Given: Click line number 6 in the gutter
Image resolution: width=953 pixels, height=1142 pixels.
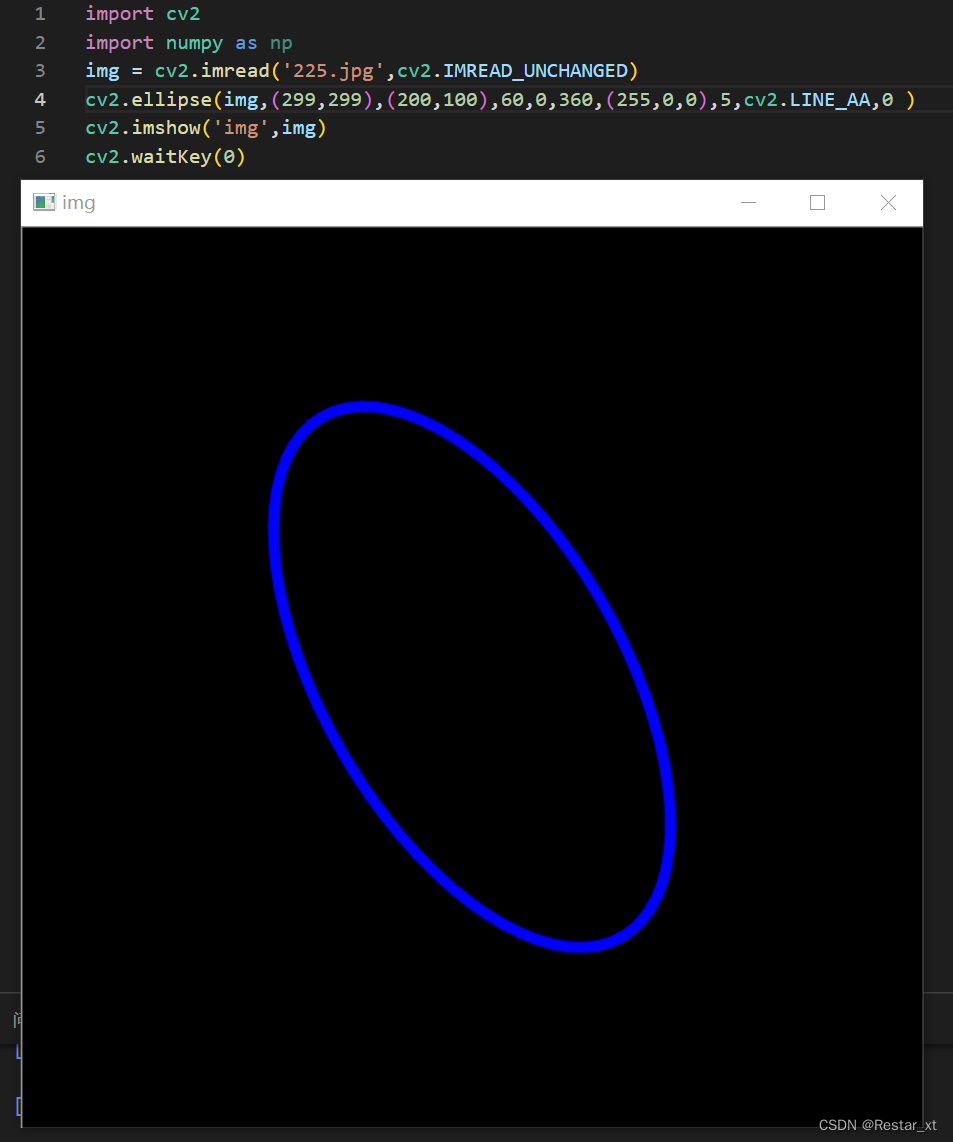Looking at the screenshot, I should [x=40, y=157].
